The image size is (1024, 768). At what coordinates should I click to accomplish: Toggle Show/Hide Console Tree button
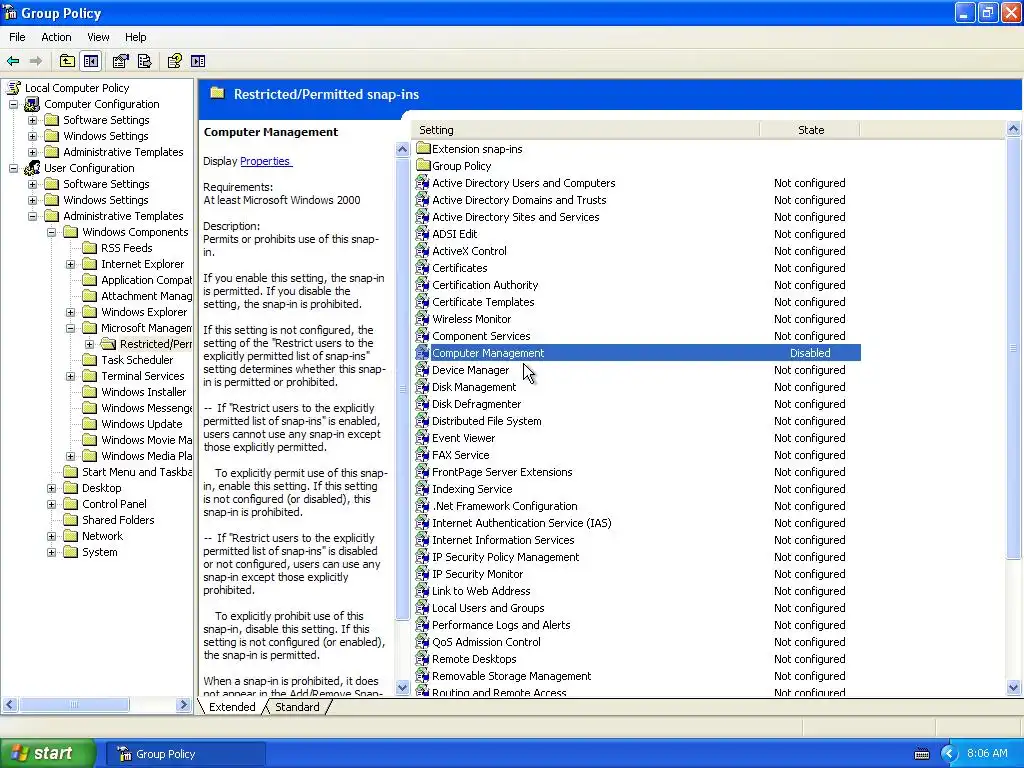point(91,61)
